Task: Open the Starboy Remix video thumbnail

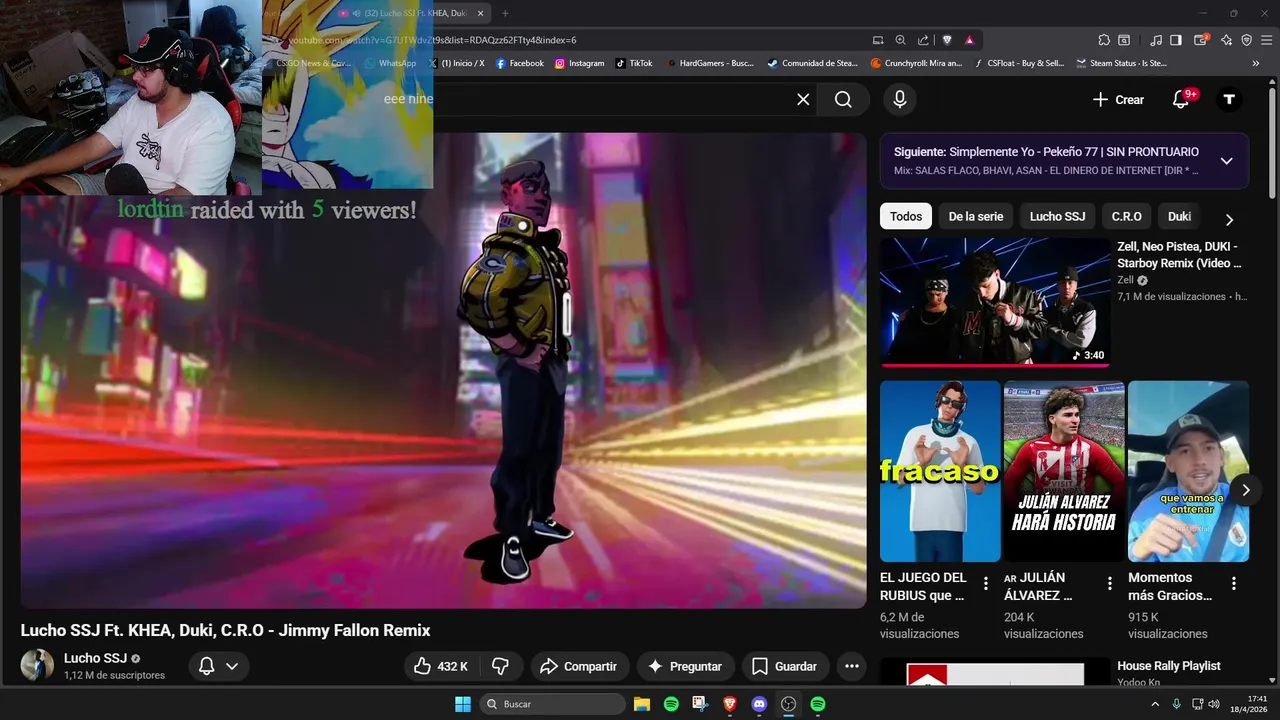Action: pyautogui.click(x=995, y=302)
